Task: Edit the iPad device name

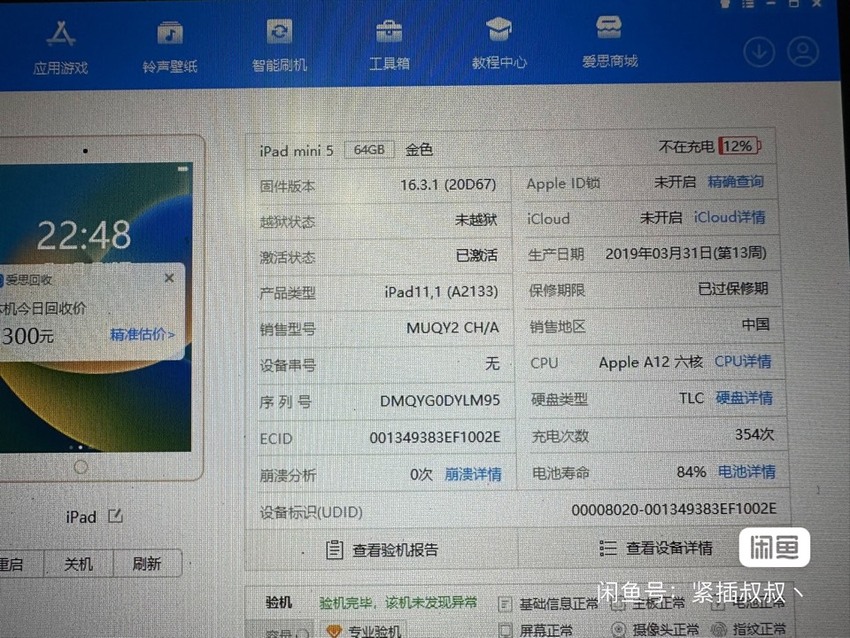Action: click(x=115, y=515)
